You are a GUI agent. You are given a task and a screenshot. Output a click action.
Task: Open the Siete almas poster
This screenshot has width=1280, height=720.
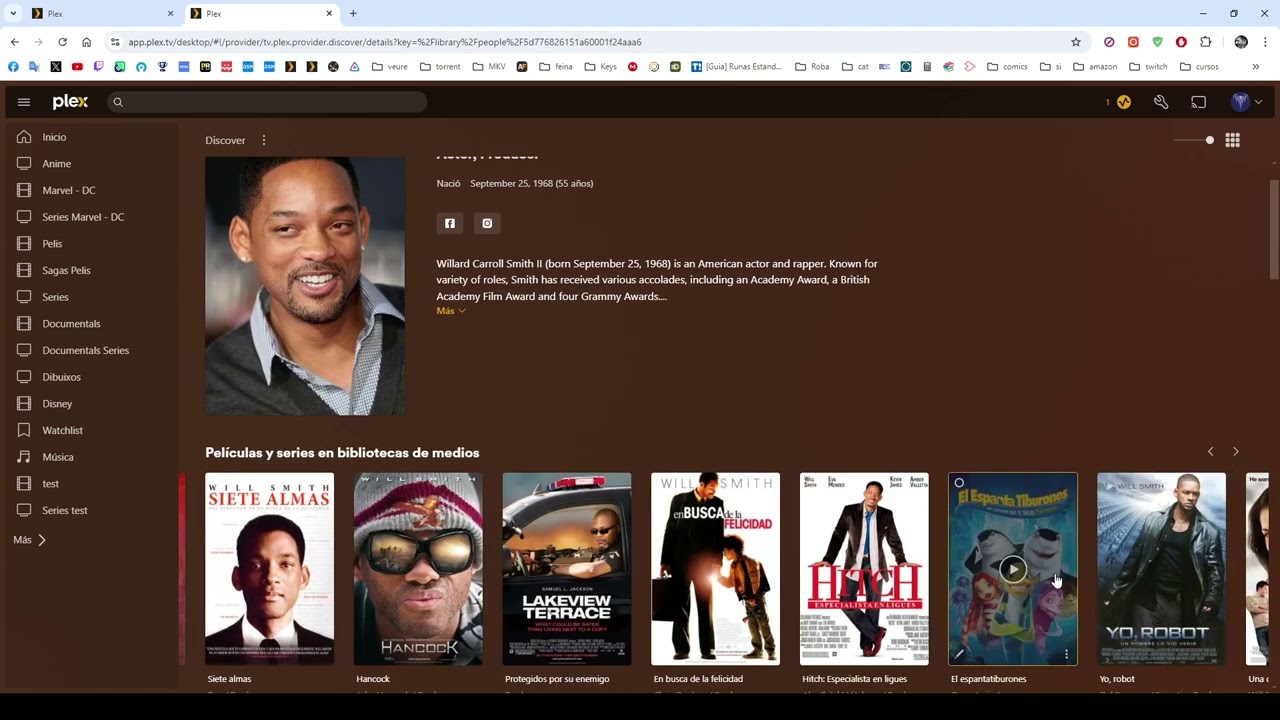point(269,569)
